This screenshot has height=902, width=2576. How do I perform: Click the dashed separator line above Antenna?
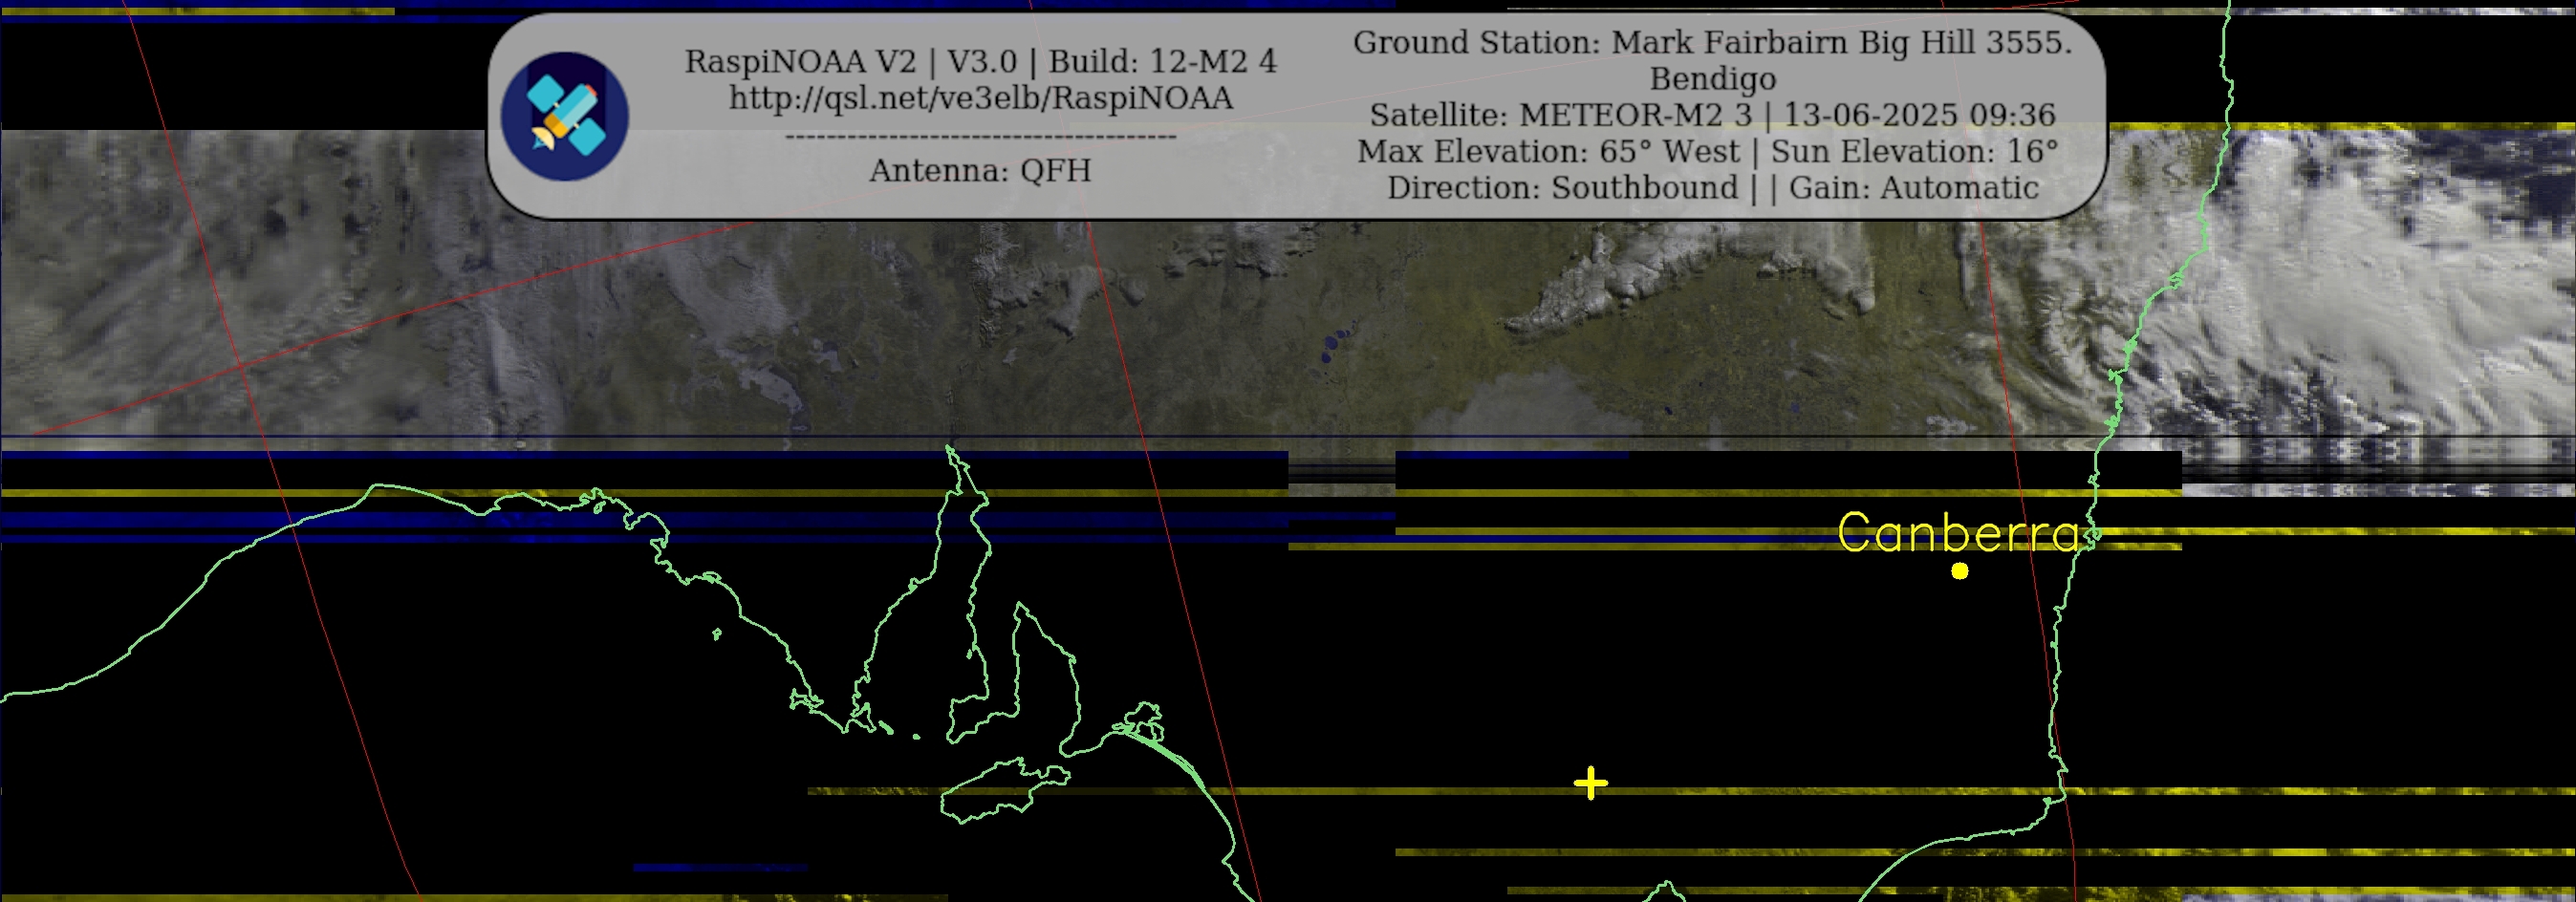coord(980,136)
